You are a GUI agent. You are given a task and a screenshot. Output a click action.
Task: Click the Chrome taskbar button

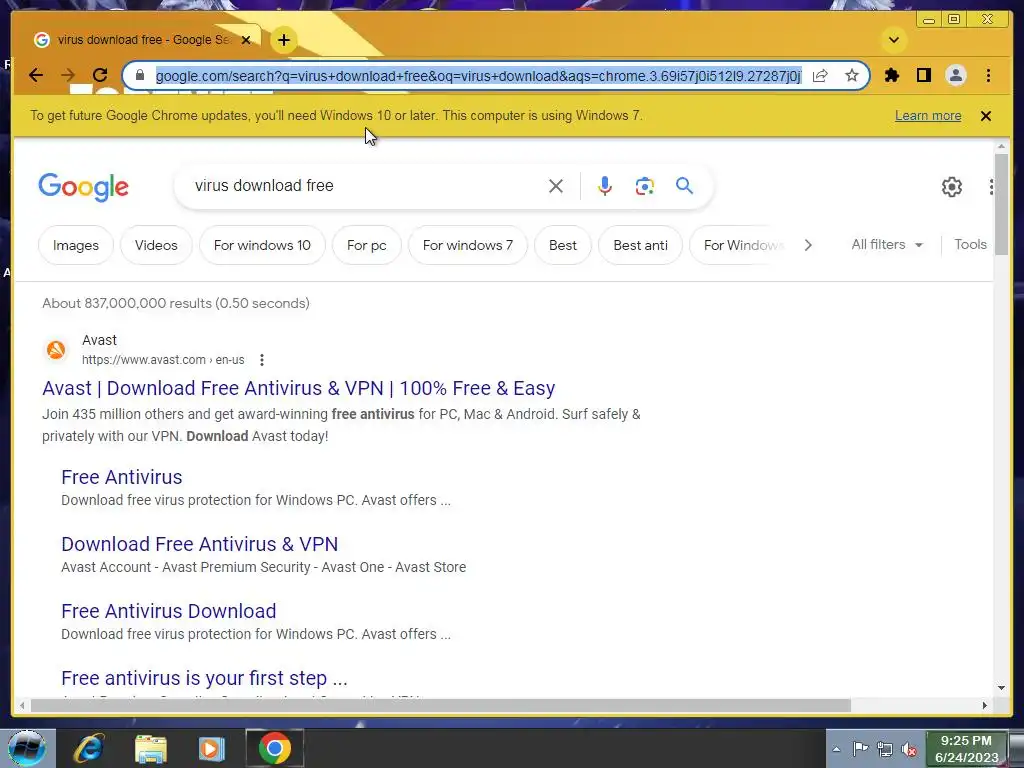click(275, 748)
